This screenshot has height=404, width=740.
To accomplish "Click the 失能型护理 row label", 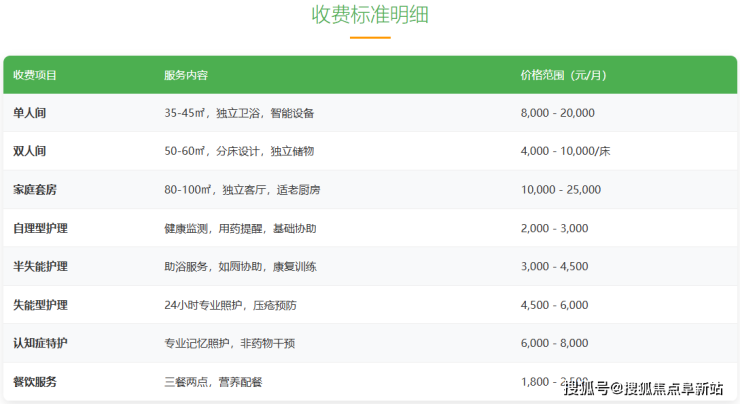I will coord(41,305).
